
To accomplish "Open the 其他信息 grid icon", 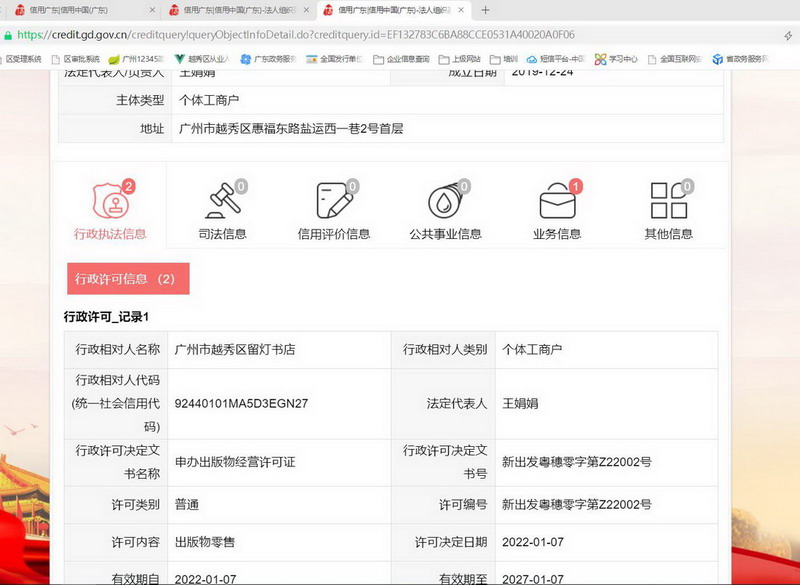I will (x=668, y=200).
